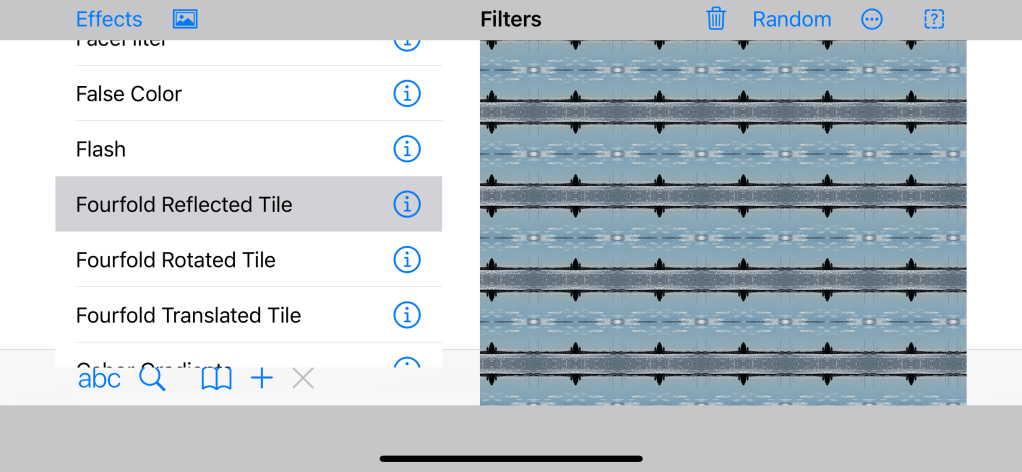
Task: Tap the tiled filter preview image
Action: [x=723, y=222]
